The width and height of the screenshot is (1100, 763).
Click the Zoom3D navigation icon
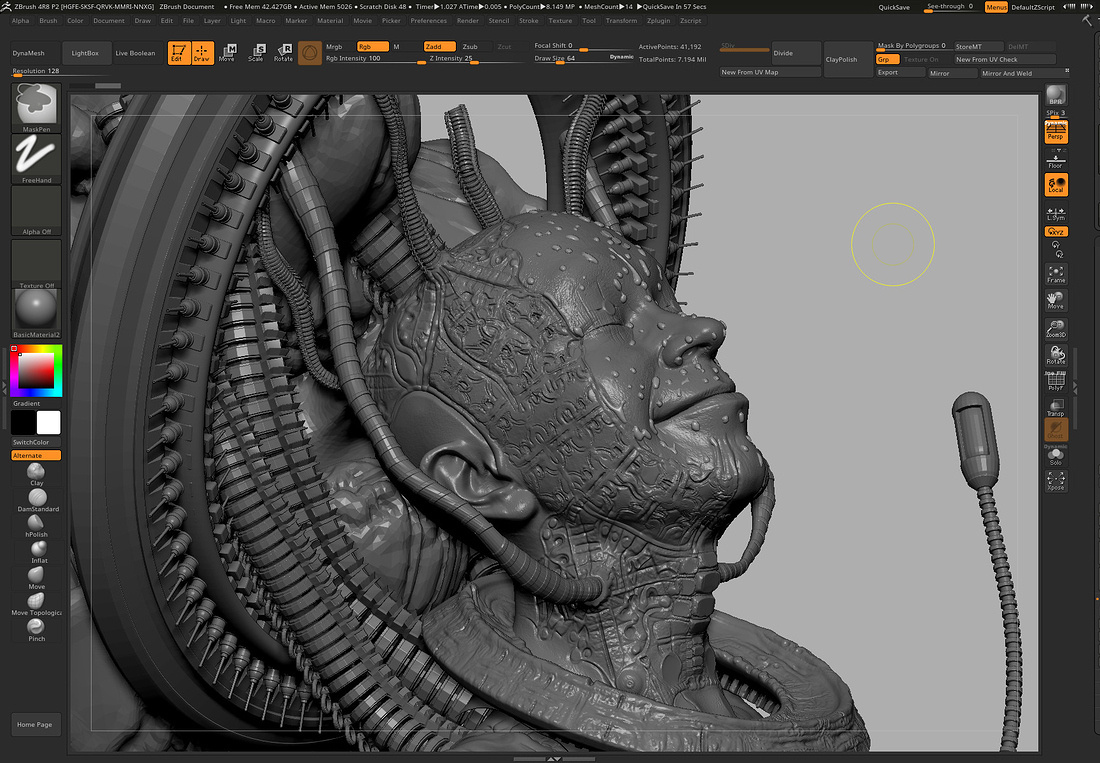[1056, 329]
